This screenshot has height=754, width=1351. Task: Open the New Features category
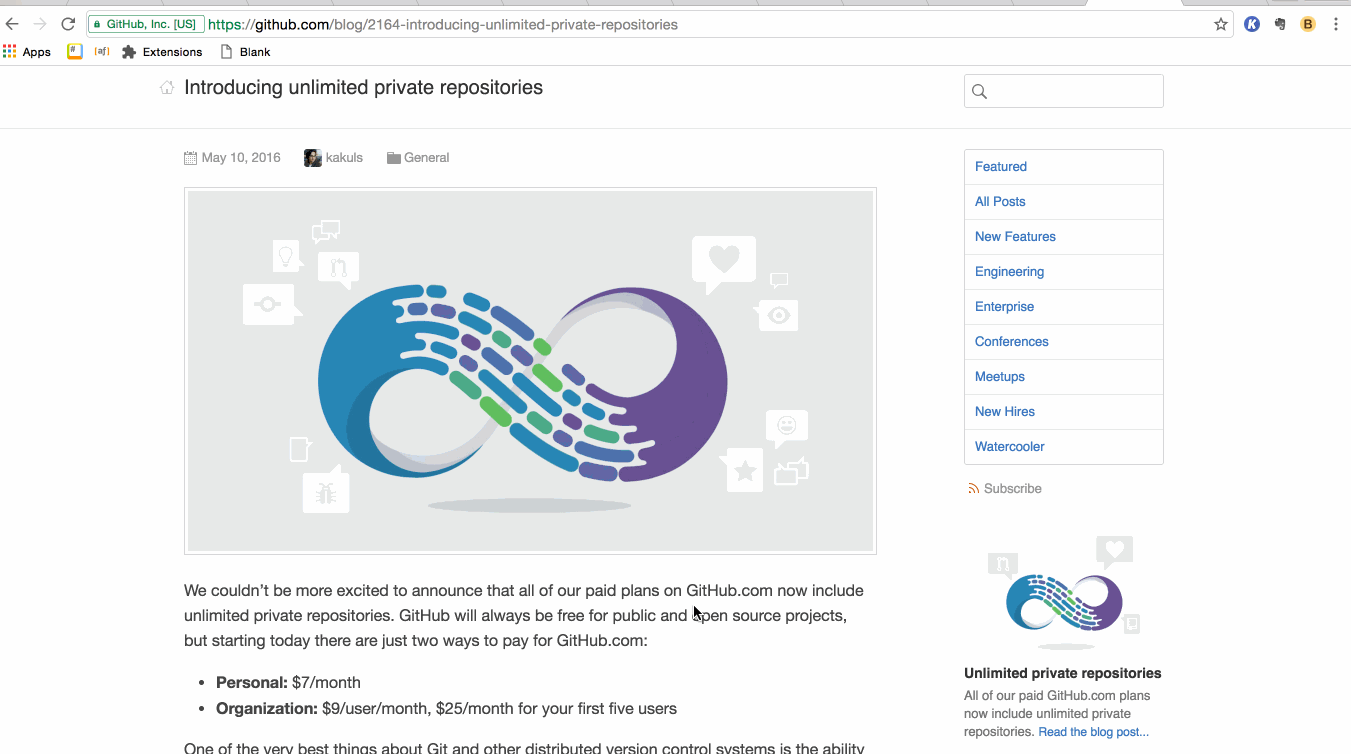pyautogui.click(x=1064, y=237)
